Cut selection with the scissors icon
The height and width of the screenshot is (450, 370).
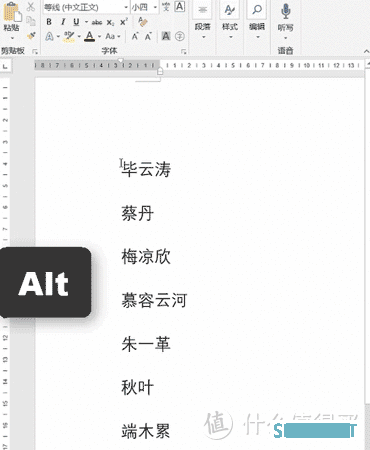click(x=31, y=7)
